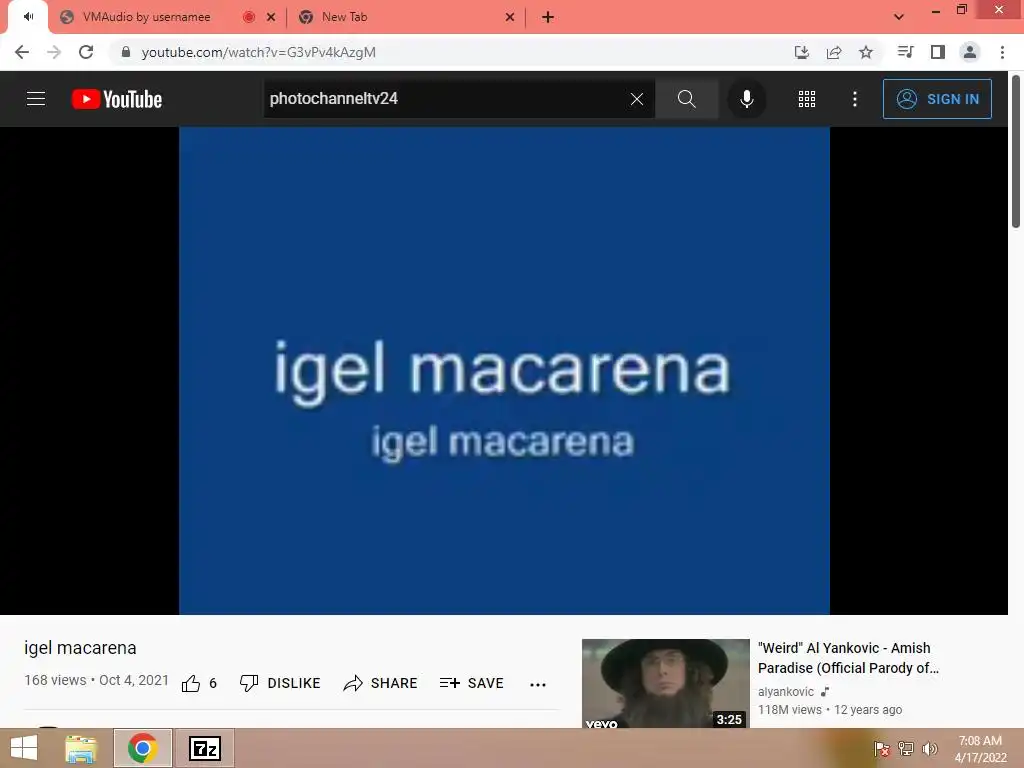The height and width of the screenshot is (768, 1024).
Task: Open Chrome from the taskbar
Action: click(142, 748)
